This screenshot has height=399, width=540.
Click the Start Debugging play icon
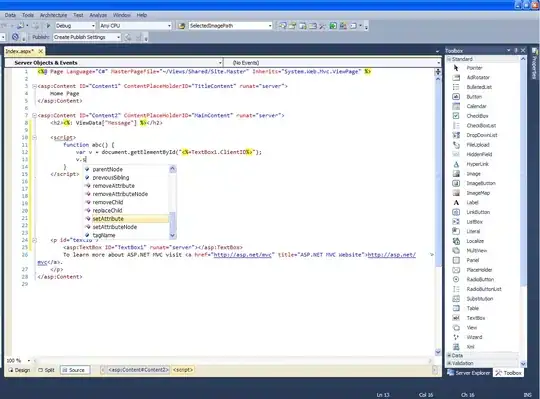click(x=48, y=26)
